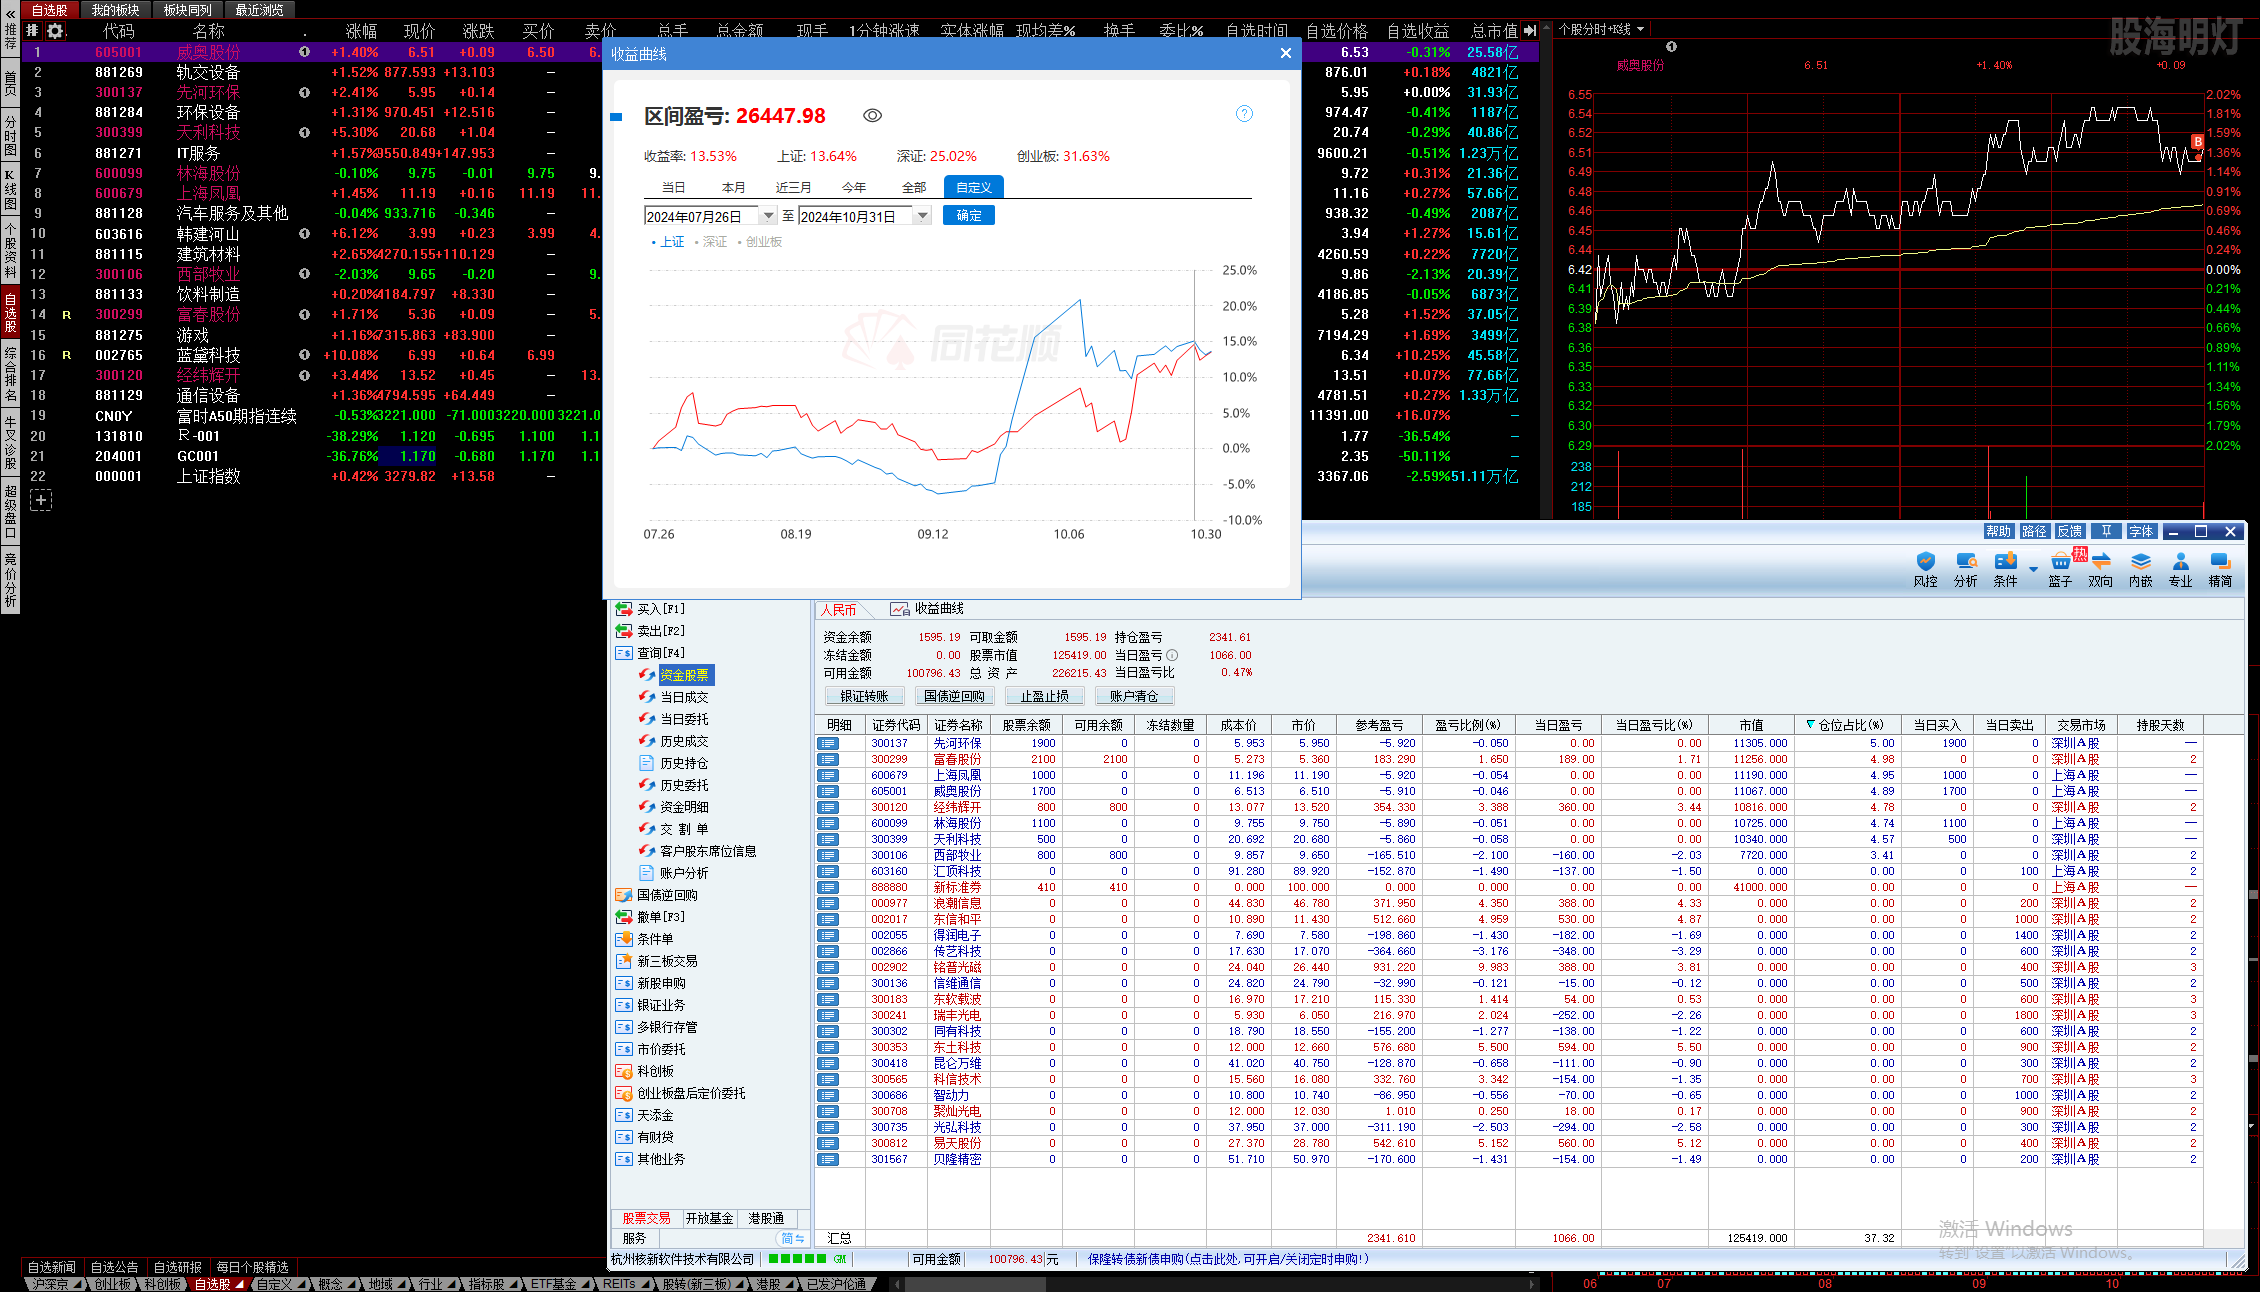Click the 帮助 help button
2260x1292 pixels.
coord(1998,531)
